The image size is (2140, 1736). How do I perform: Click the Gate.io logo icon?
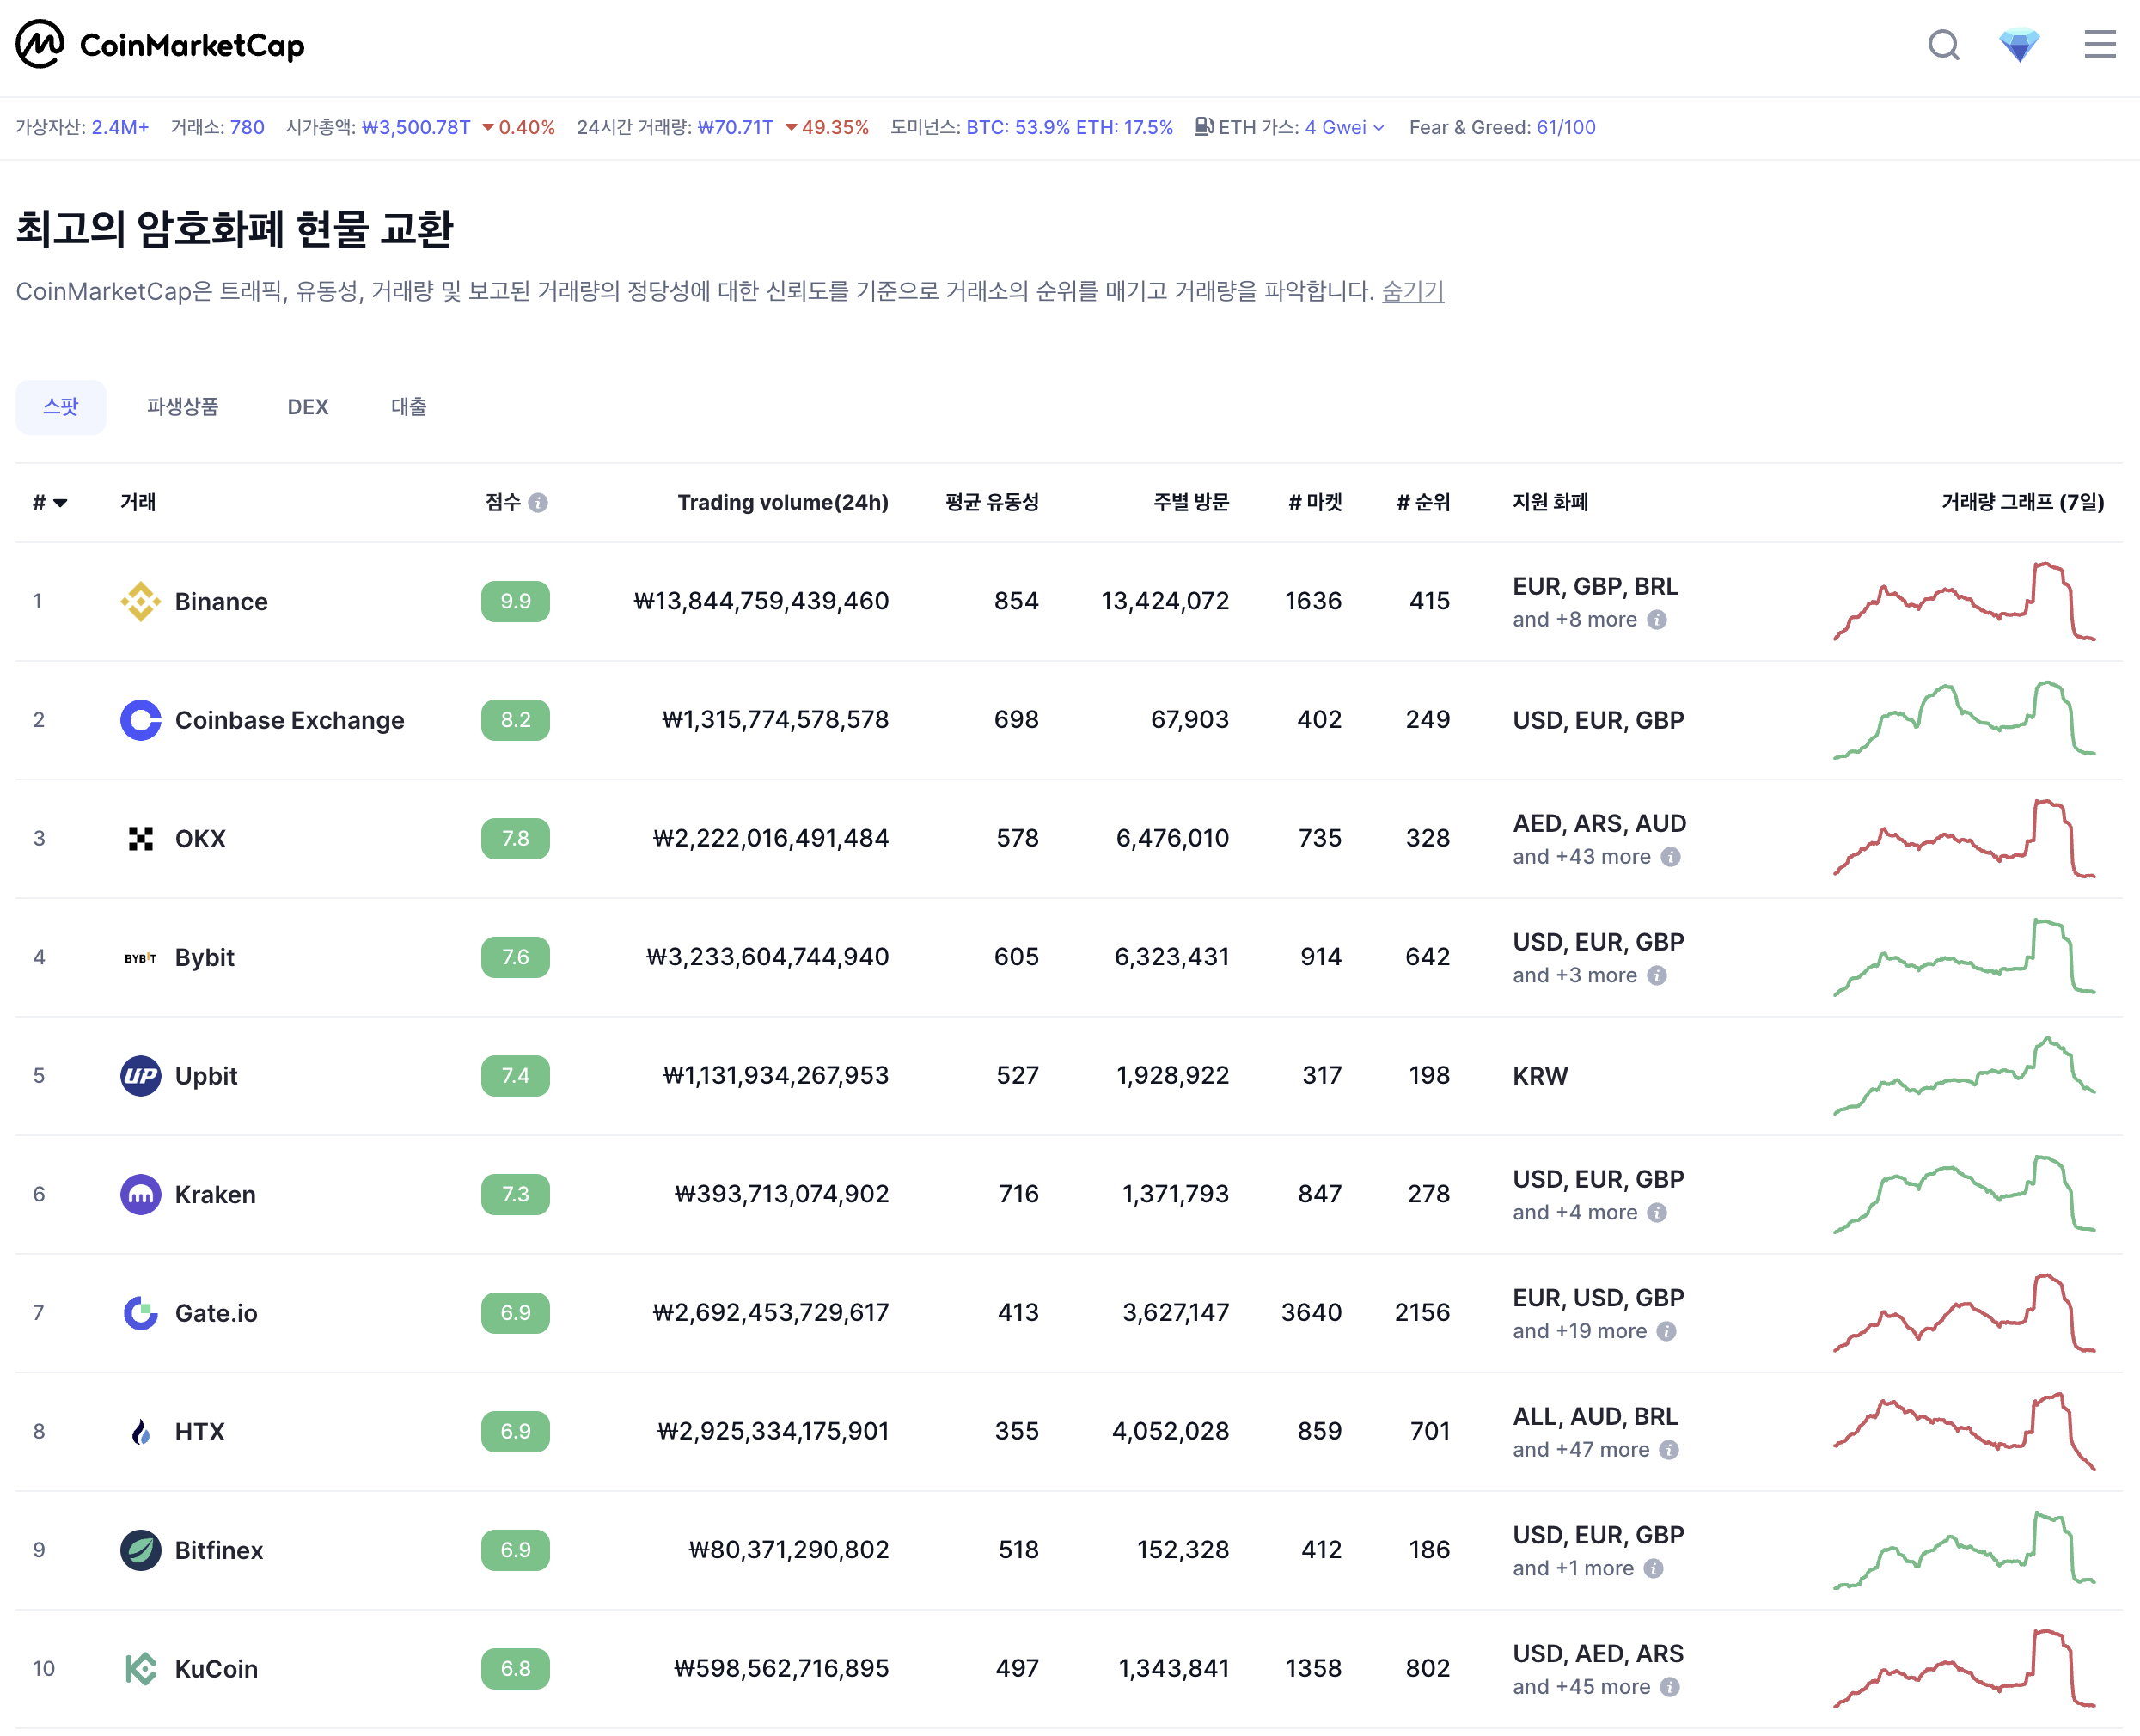click(x=141, y=1312)
